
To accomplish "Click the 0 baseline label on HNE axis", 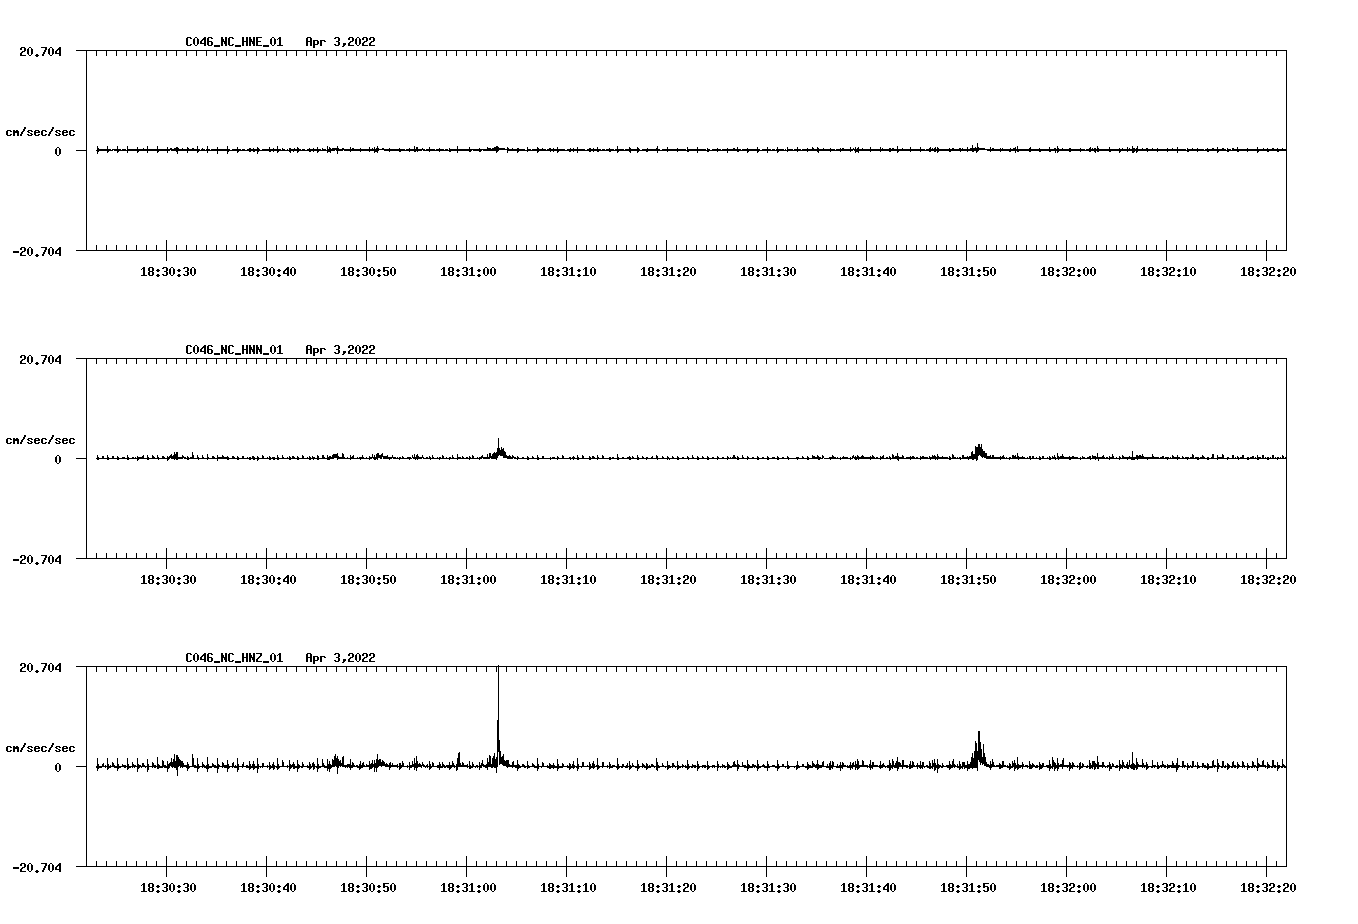I will coord(58,151).
